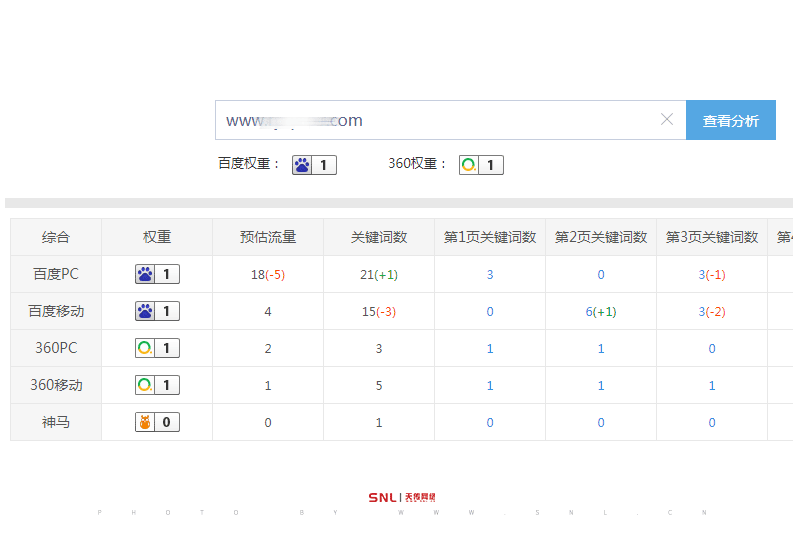Click the Baidu weight paw badge under search
Image resolution: width=800 pixels, height=533 pixels.
click(x=314, y=165)
